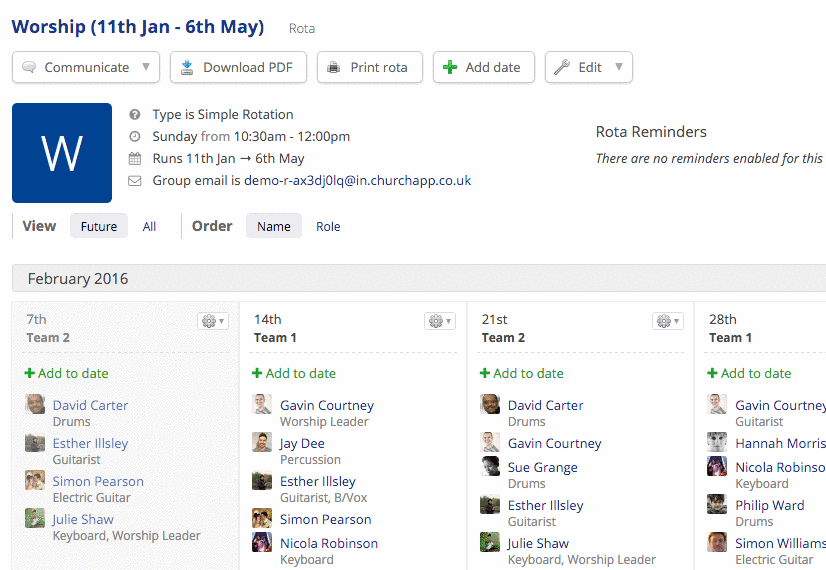Open gear menu for 14th Team 1

click(440, 320)
